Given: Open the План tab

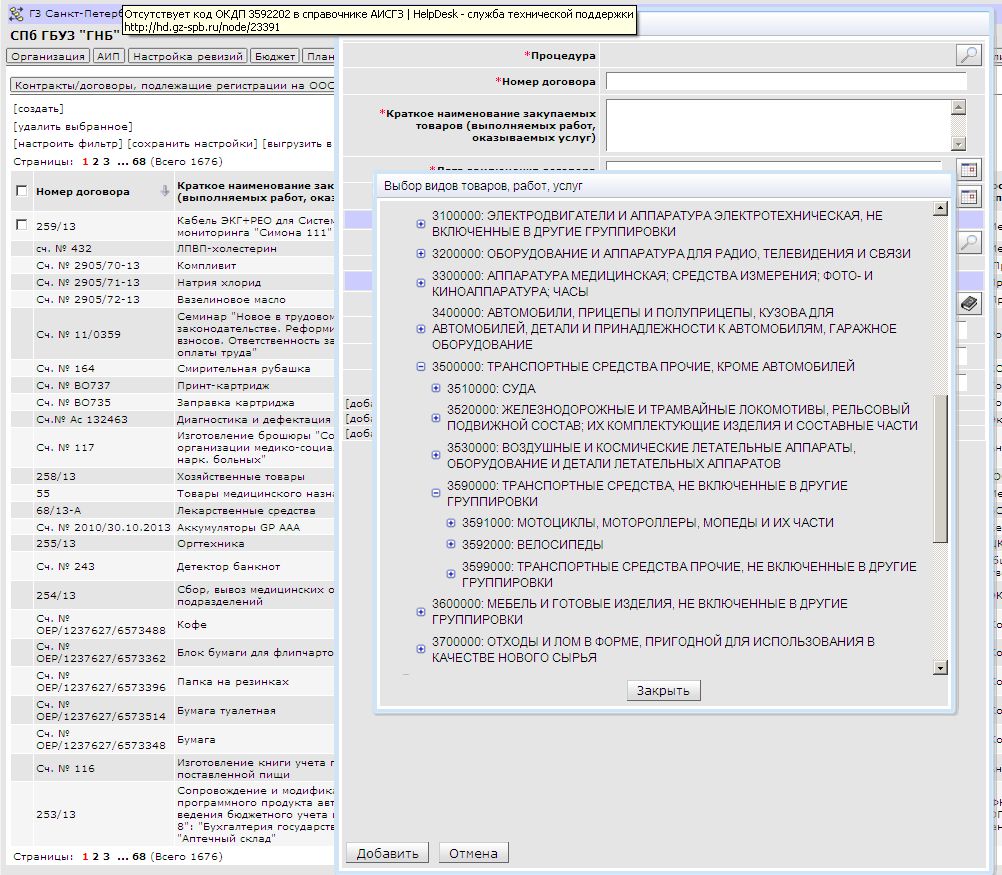Looking at the screenshot, I should click(319, 56).
